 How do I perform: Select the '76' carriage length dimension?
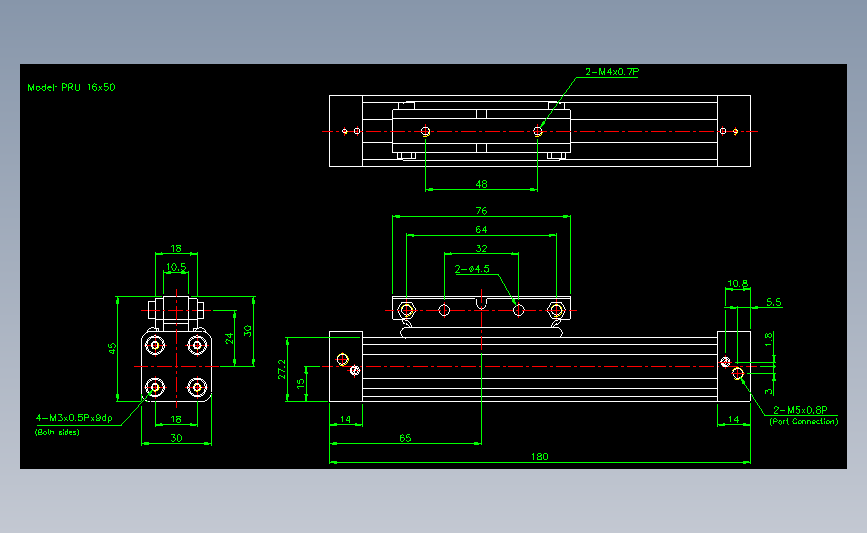(x=482, y=211)
